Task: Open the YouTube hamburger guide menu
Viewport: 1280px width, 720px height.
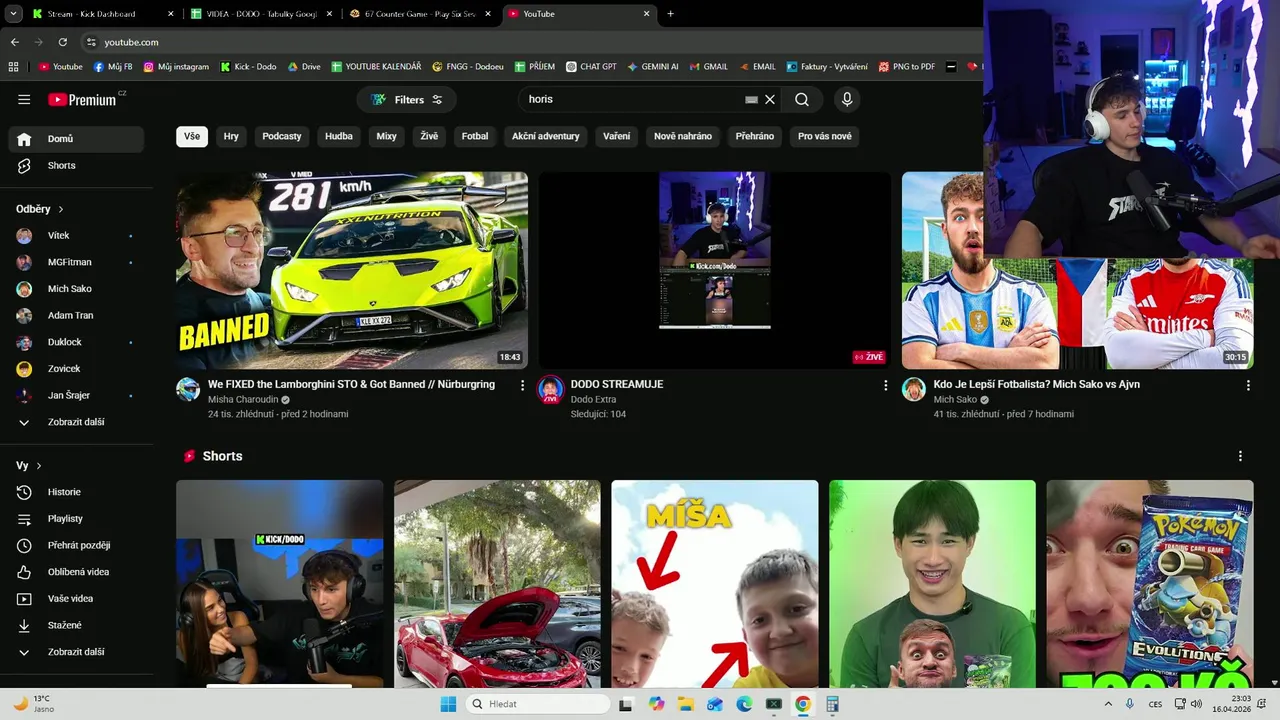Action: (x=24, y=99)
